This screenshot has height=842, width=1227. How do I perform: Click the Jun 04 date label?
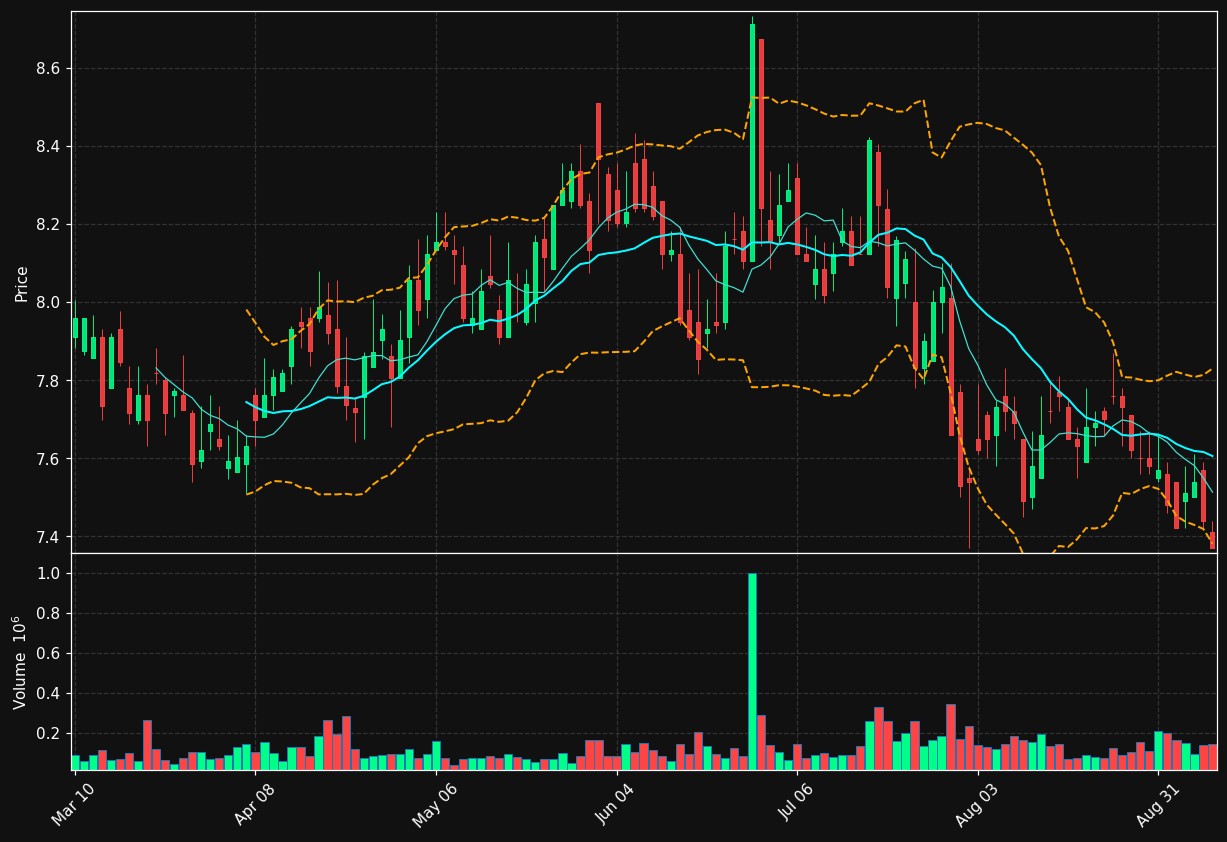point(615,804)
